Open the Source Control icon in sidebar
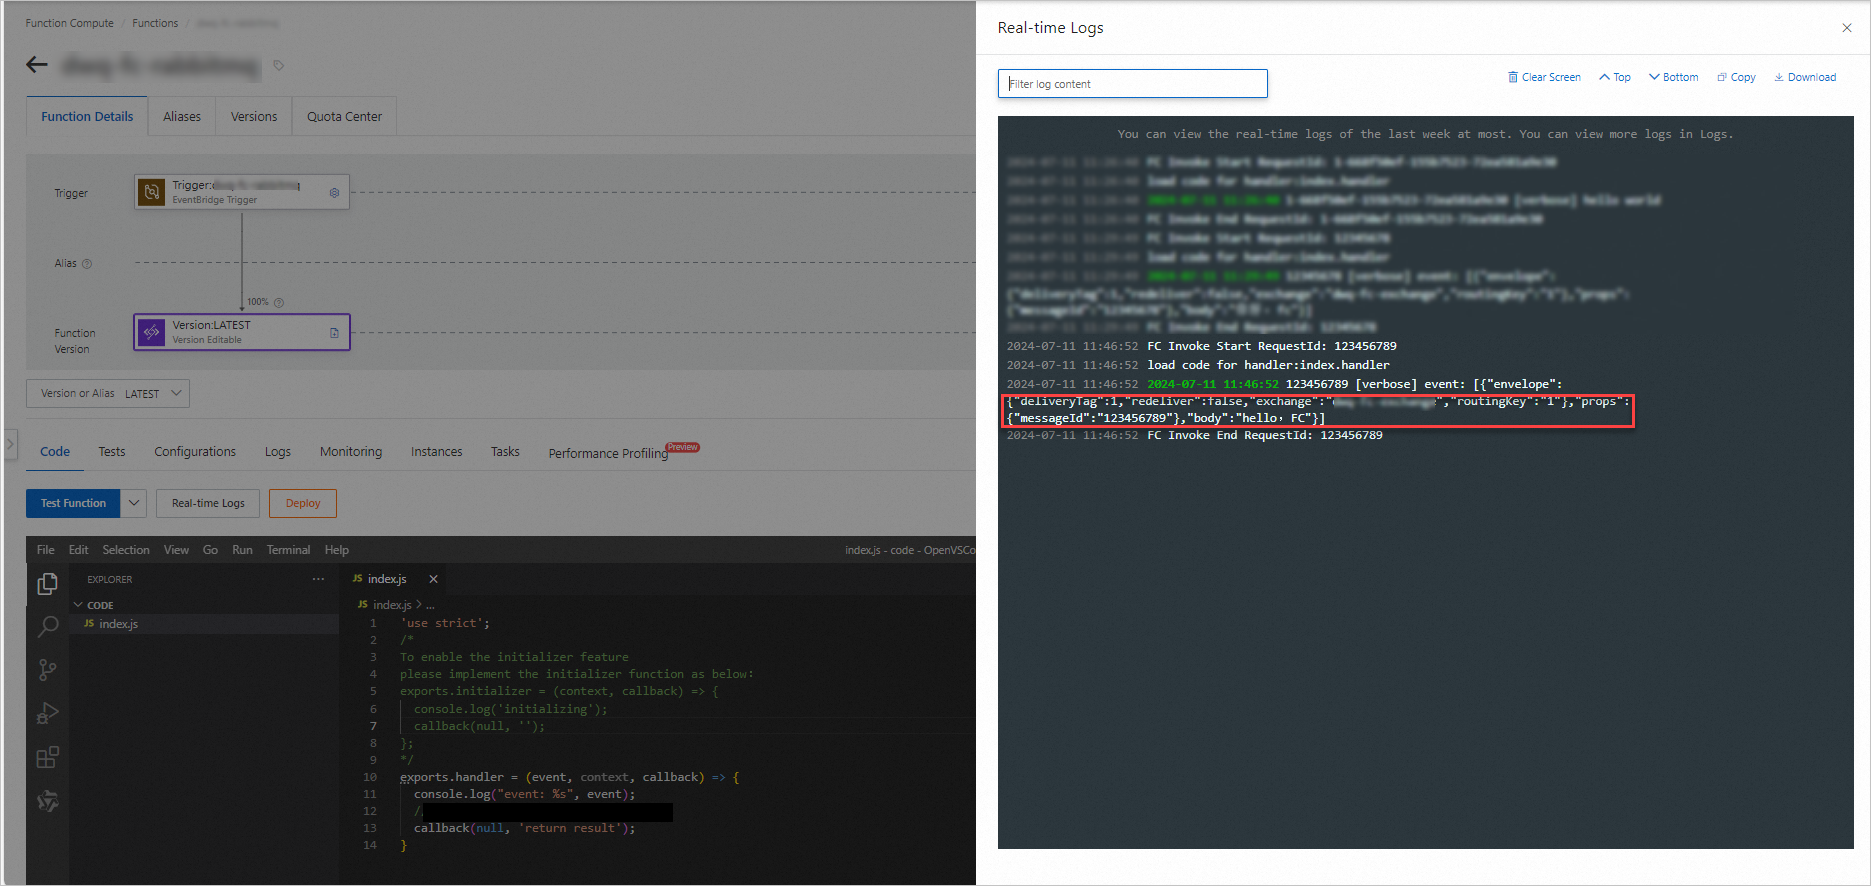This screenshot has width=1871, height=886. [x=47, y=670]
